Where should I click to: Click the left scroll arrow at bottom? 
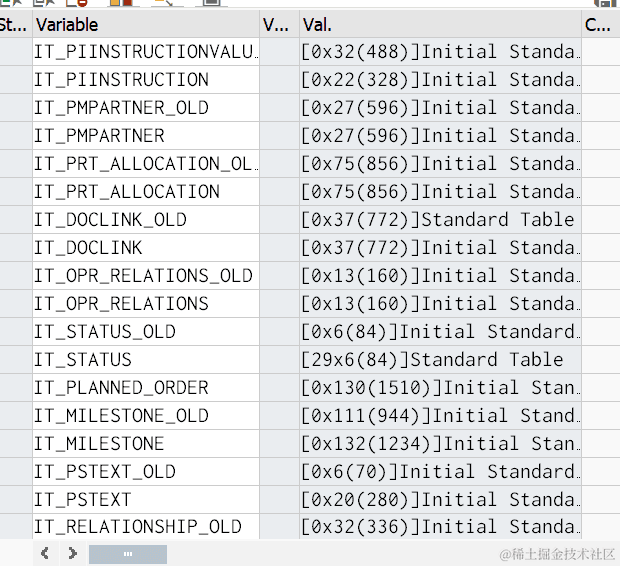pos(45,553)
